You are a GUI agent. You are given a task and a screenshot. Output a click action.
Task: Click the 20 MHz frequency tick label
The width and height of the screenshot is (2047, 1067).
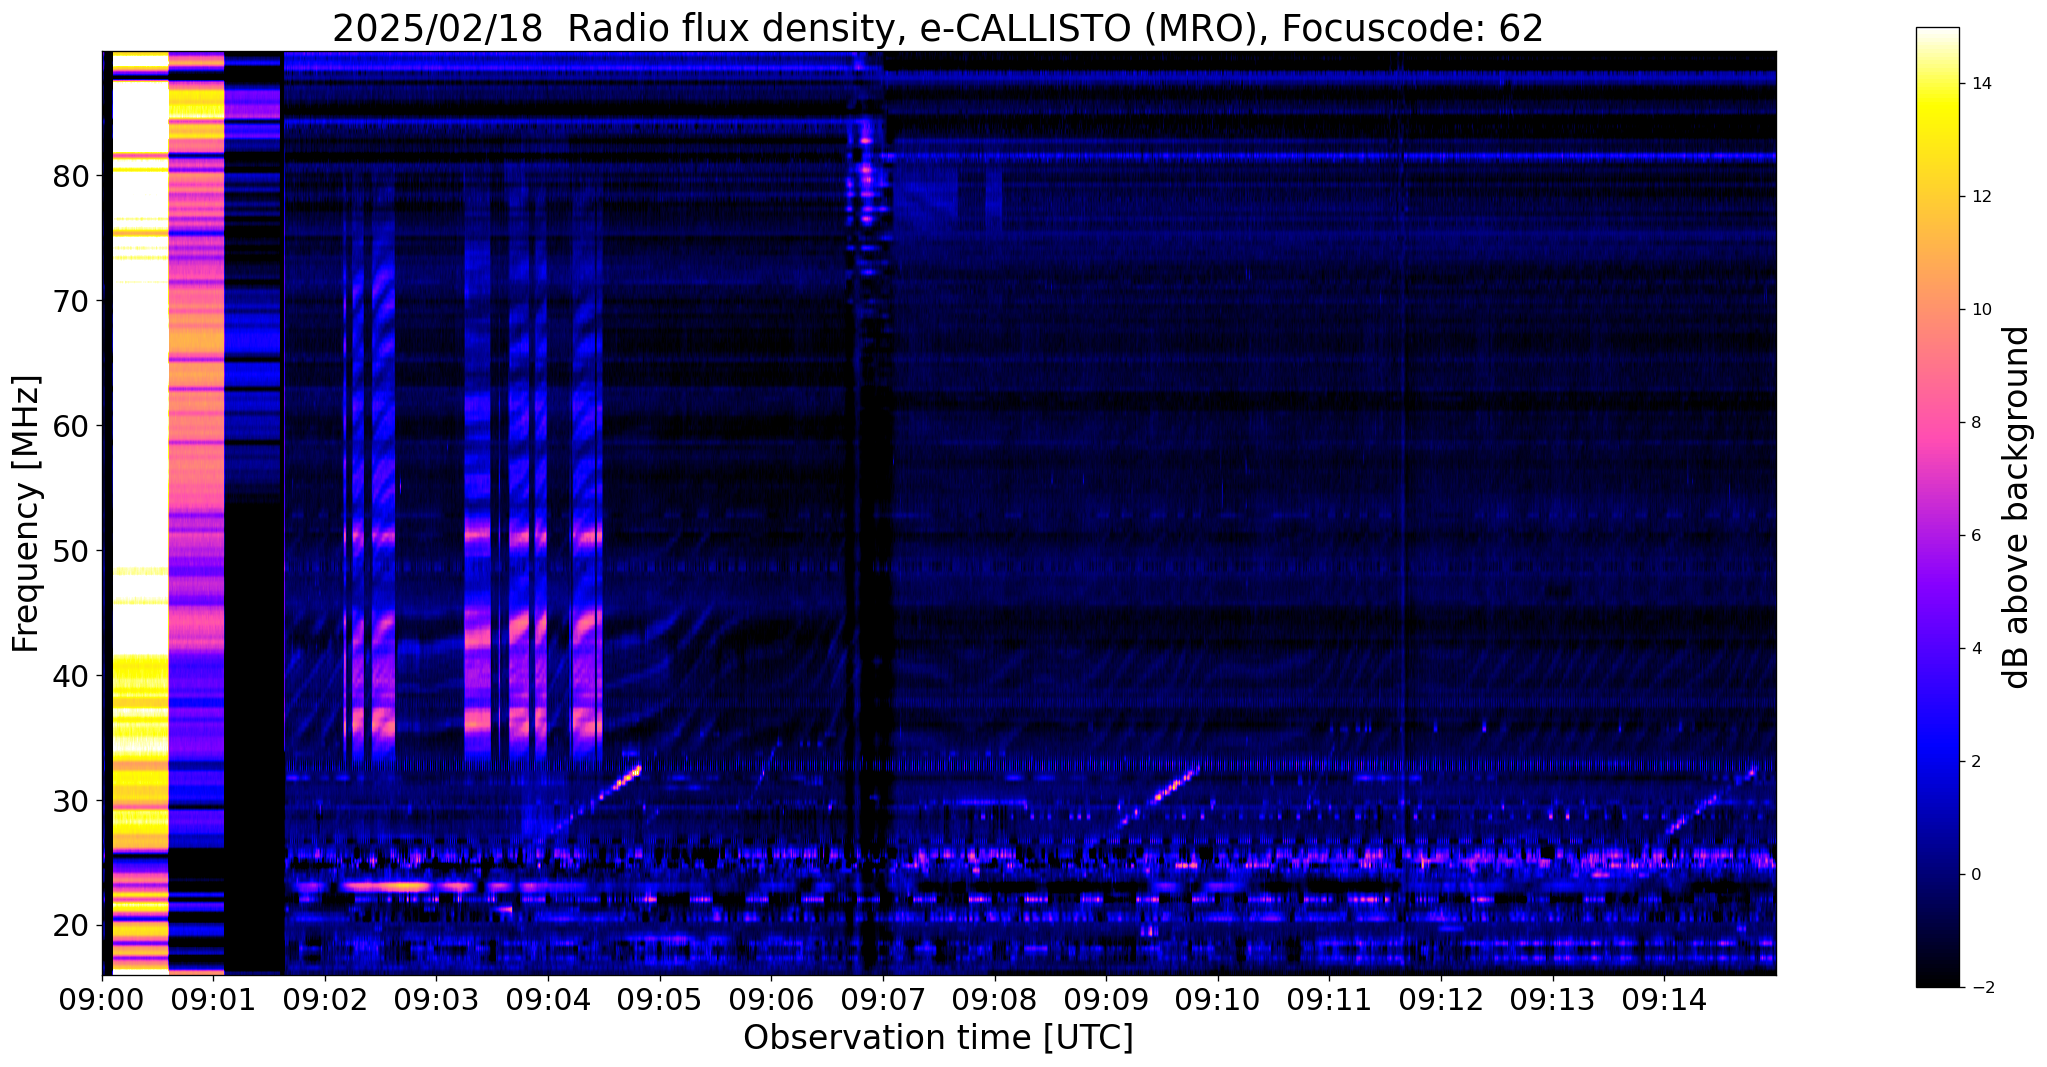[x=72, y=926]
